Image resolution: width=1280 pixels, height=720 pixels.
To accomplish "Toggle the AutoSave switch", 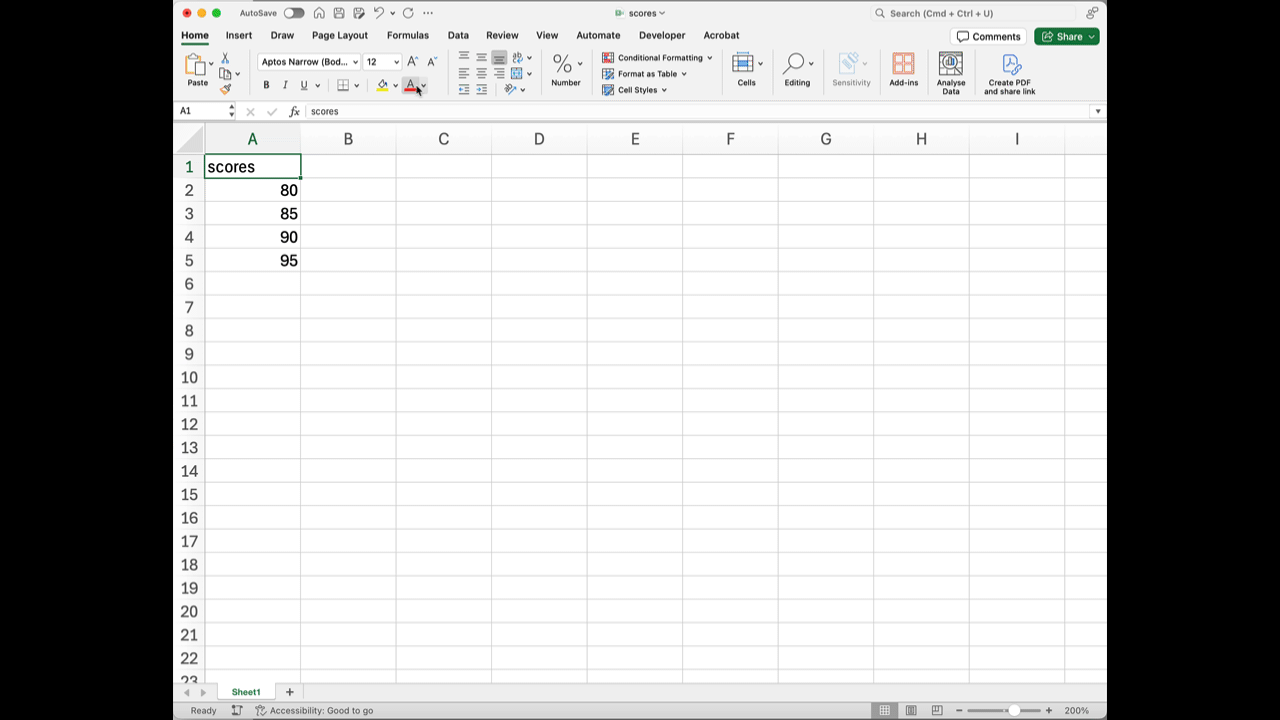I will click(293, 13).
